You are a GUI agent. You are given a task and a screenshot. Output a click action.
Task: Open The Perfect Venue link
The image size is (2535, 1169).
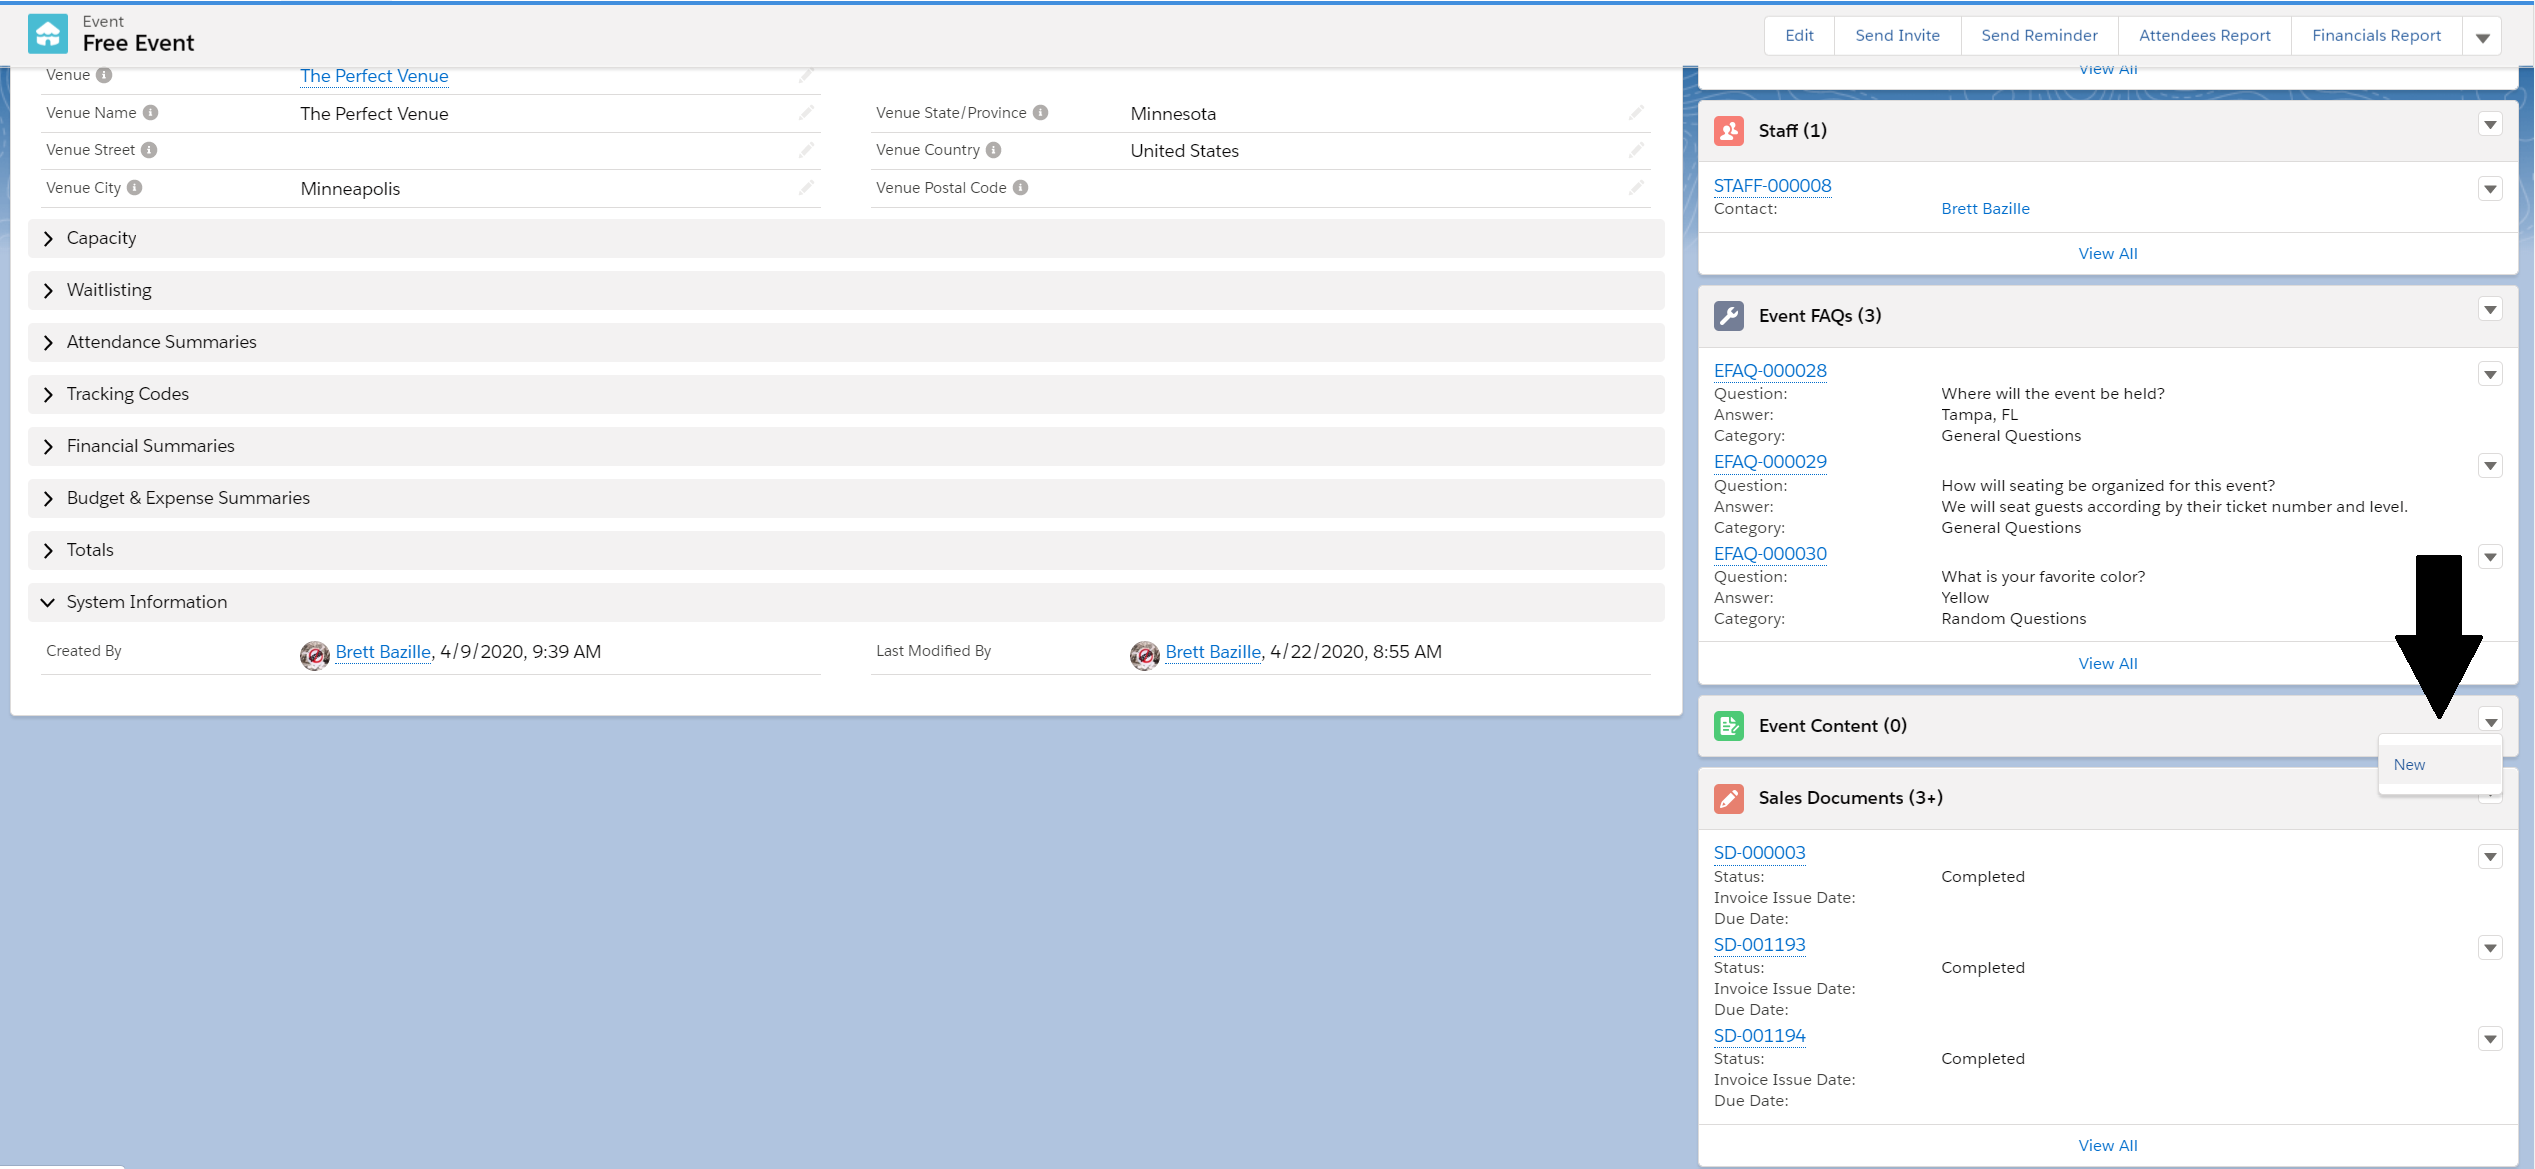374,76
